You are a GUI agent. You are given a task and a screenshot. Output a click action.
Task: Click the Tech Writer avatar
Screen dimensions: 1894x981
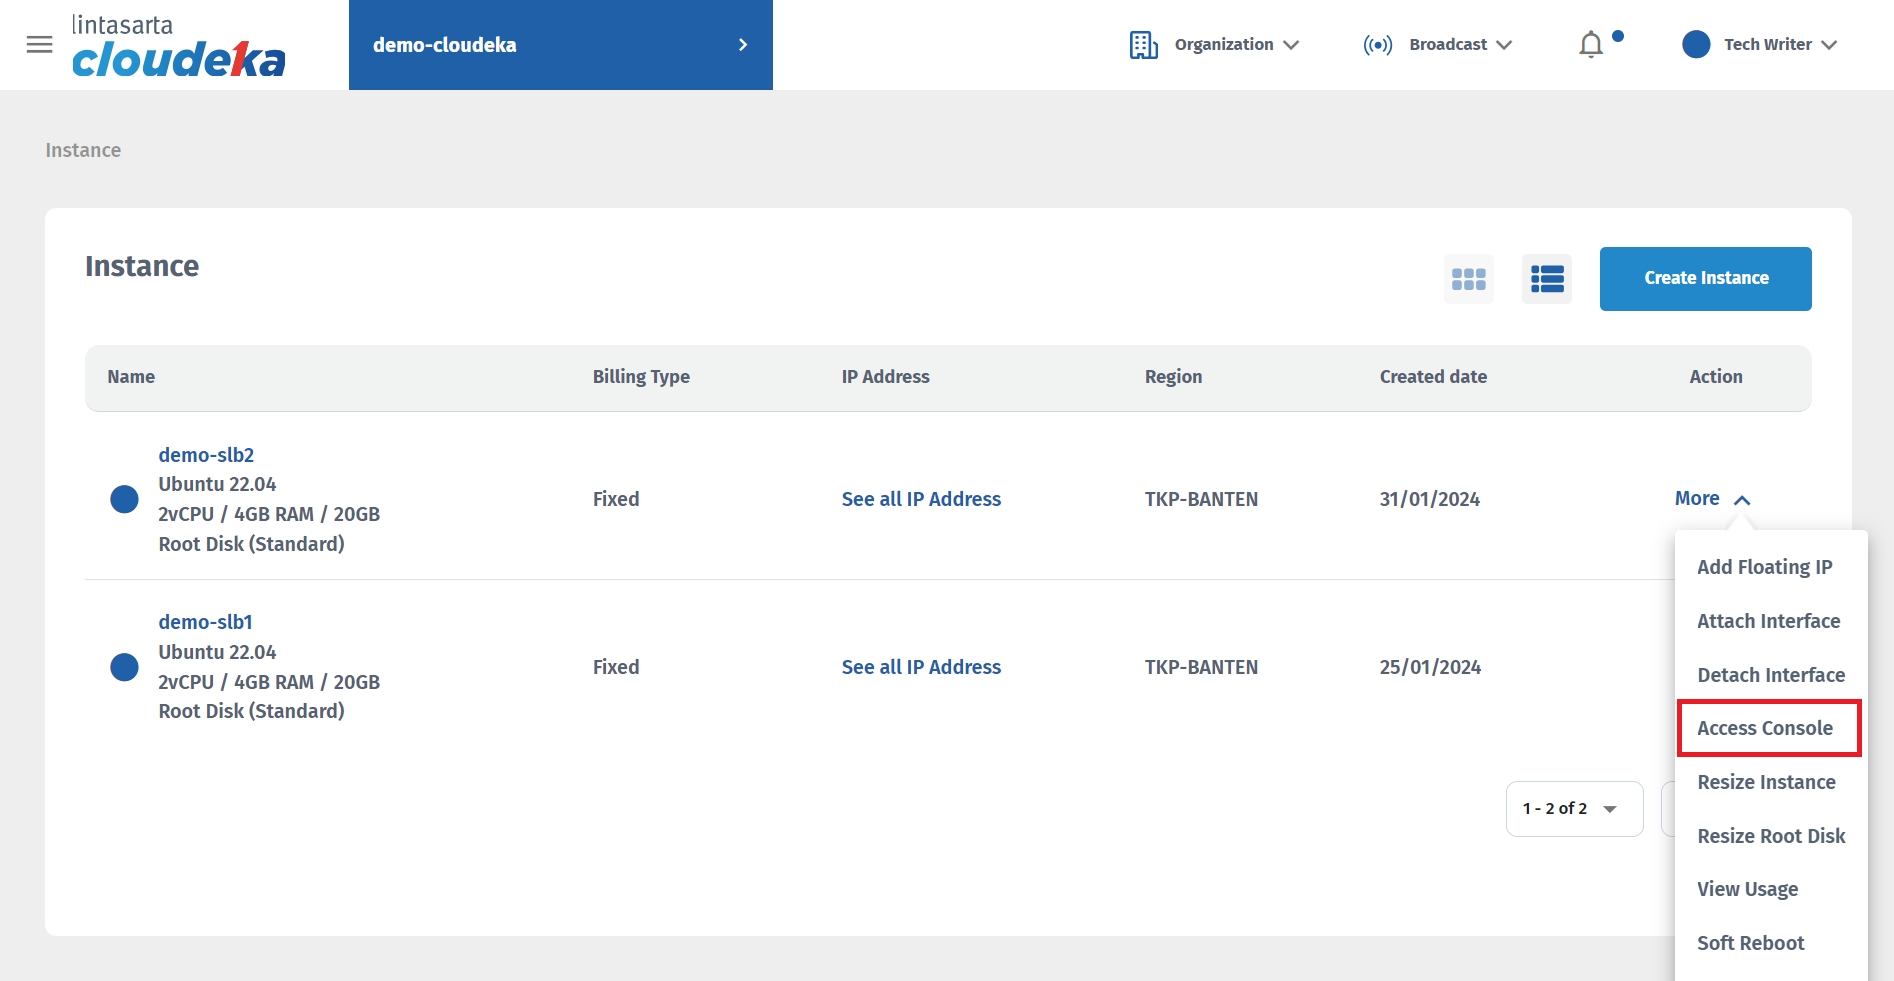pos(1696,45)
